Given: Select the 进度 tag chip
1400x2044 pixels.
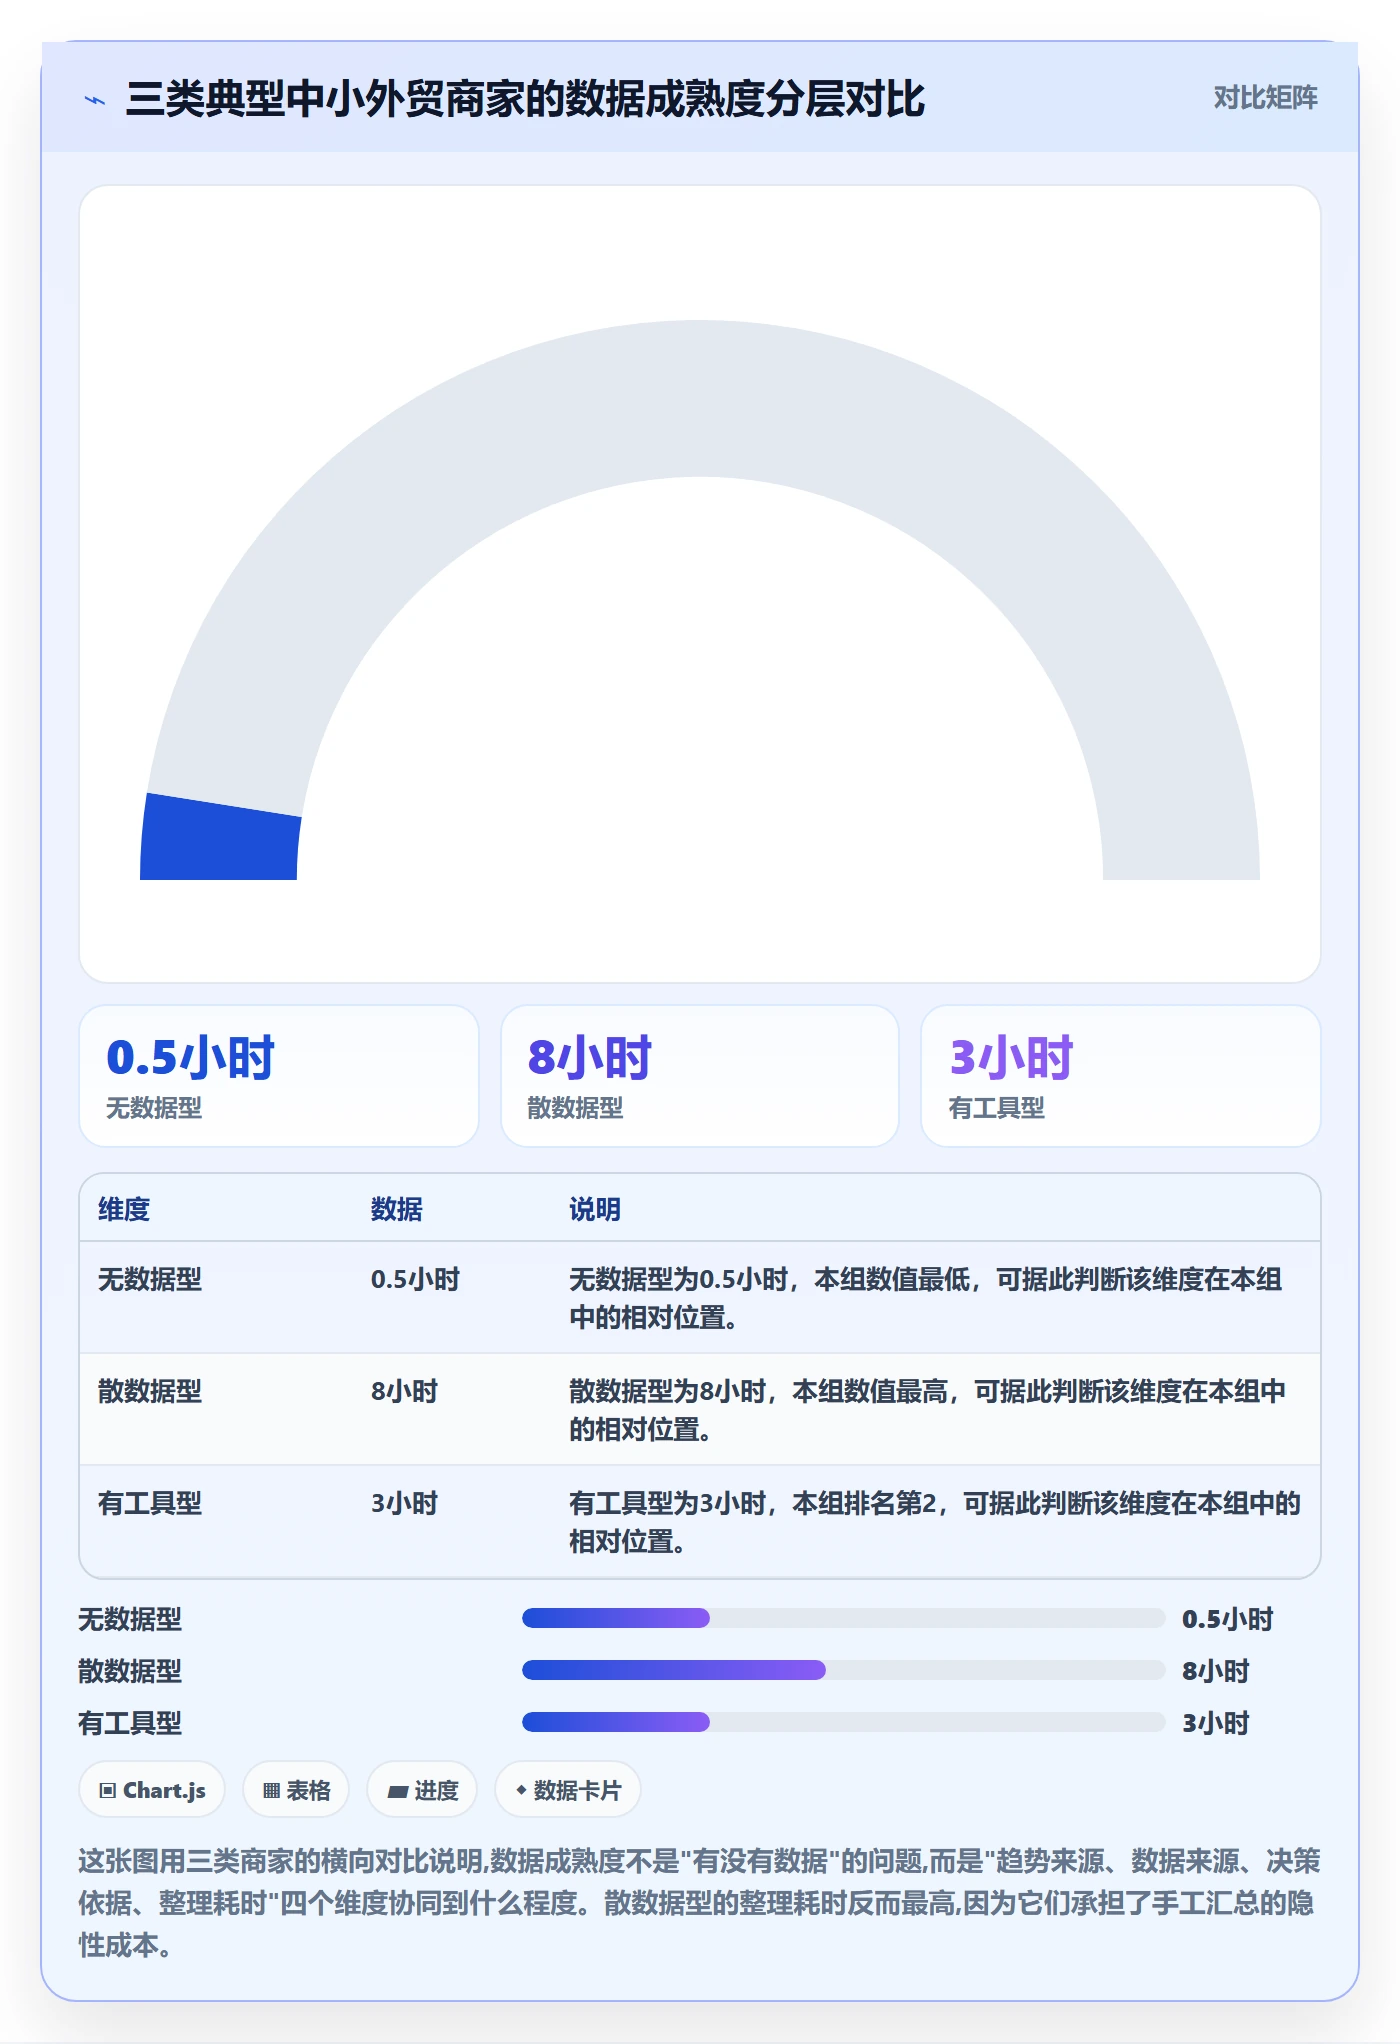Looking at the screenshot, I should coord(422,1790).
